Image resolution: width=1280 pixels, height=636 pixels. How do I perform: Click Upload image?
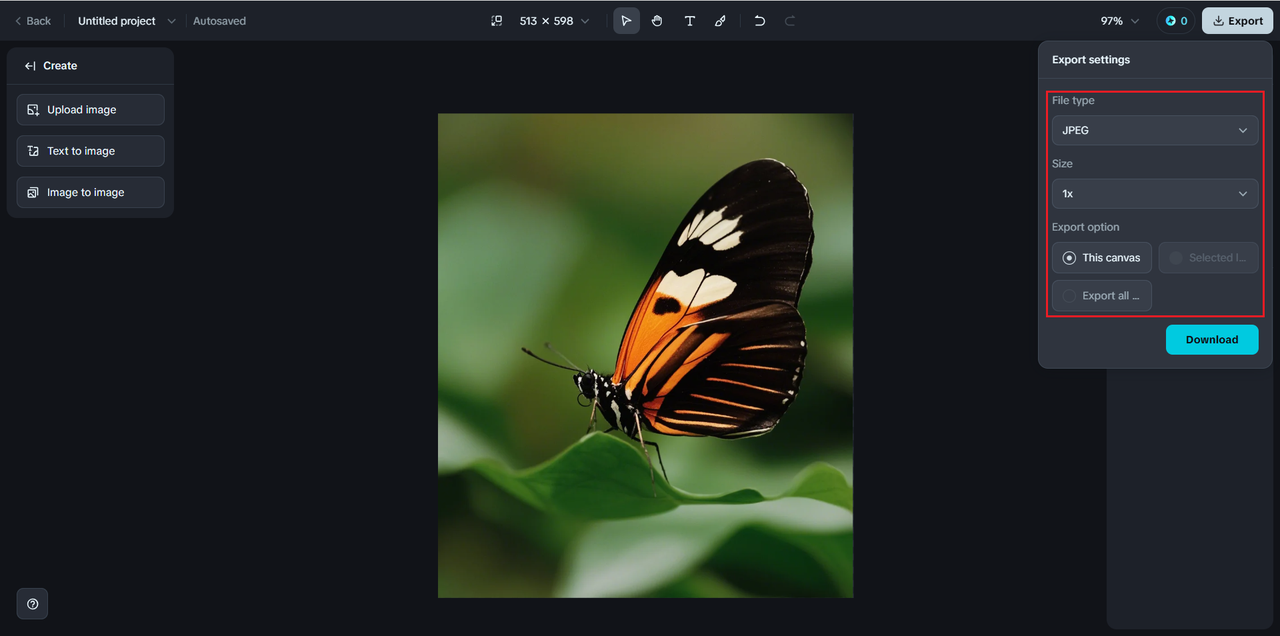[x=91, y=110]
